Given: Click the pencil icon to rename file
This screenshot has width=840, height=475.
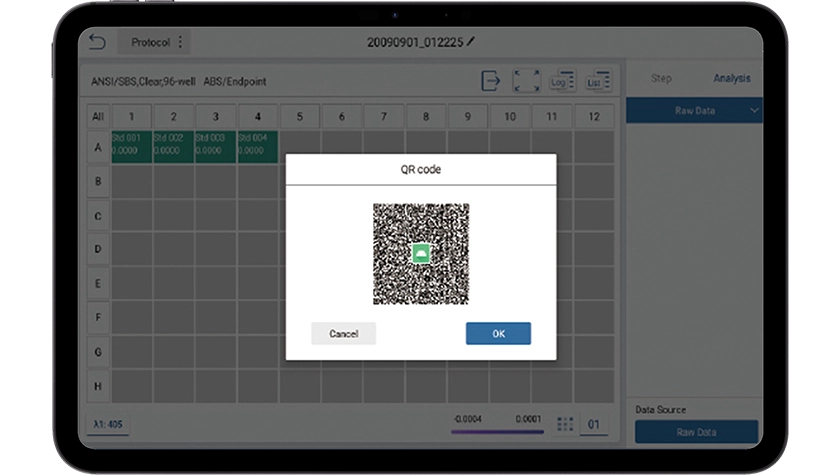Looking at the screenshot, I should coord(471,42).
